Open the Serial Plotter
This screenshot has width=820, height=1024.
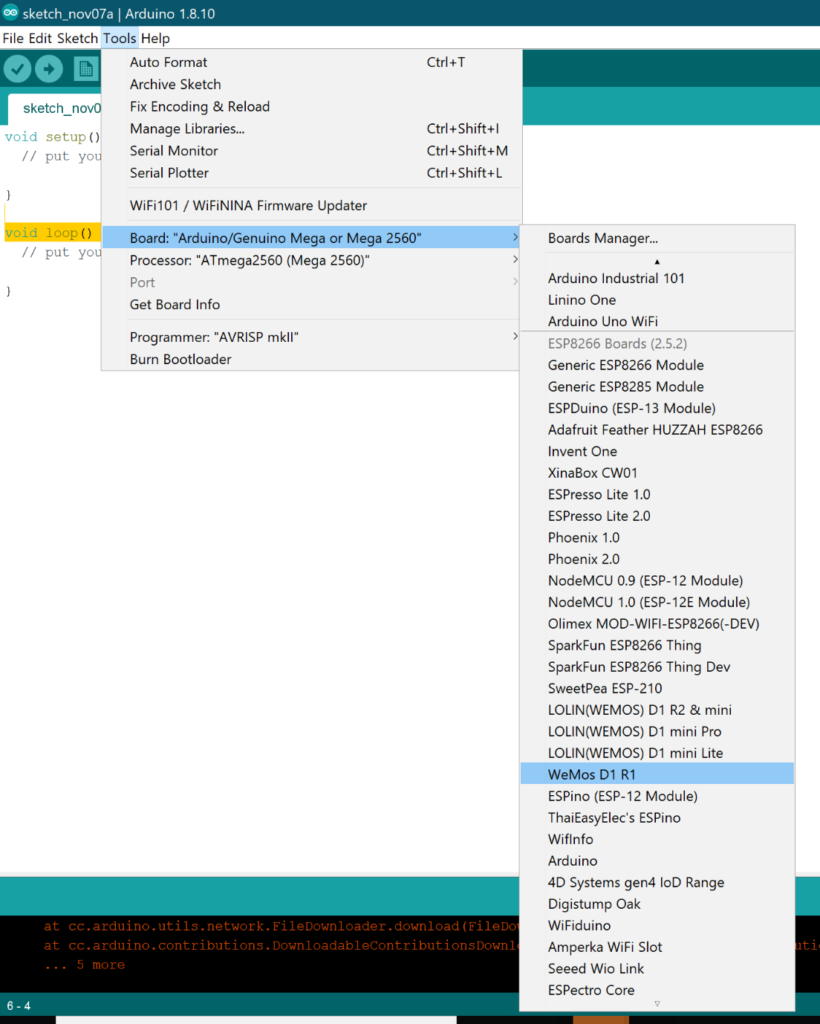pos(312,173)
